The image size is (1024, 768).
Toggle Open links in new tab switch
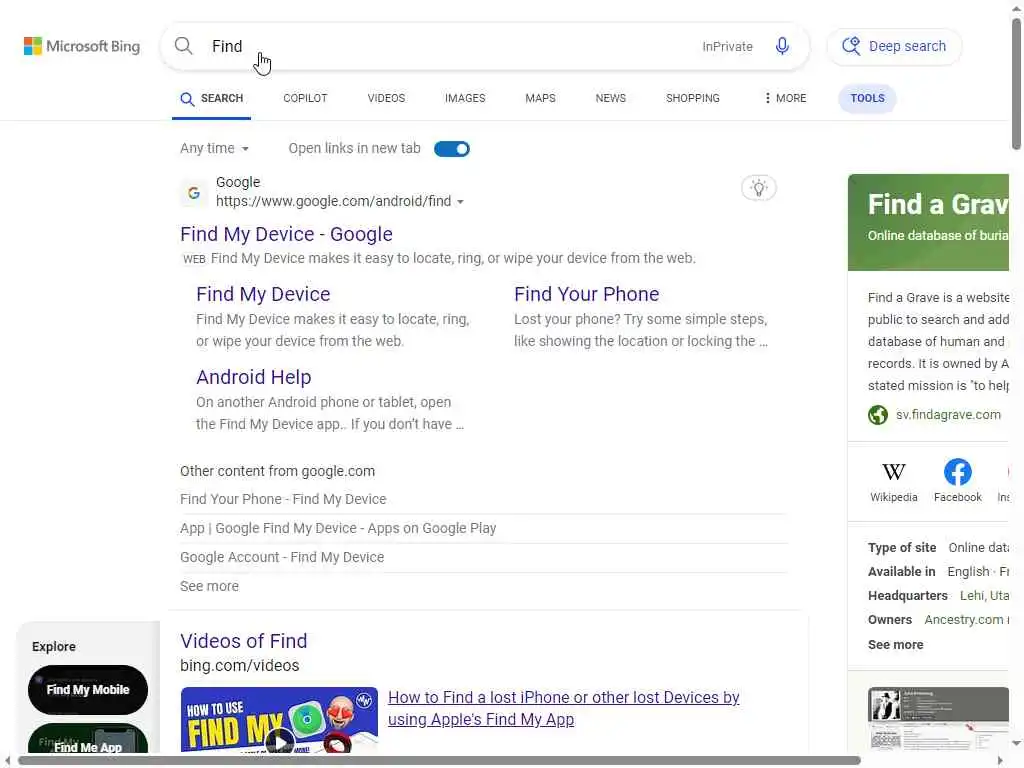click(452, 149)
